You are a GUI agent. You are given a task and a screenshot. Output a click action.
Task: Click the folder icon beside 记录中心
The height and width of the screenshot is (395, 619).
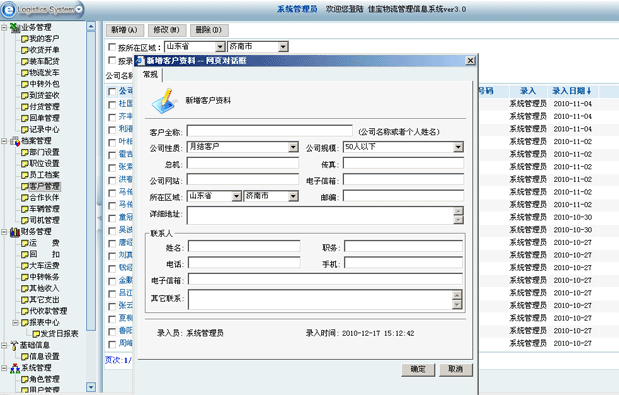coord(25,129)
